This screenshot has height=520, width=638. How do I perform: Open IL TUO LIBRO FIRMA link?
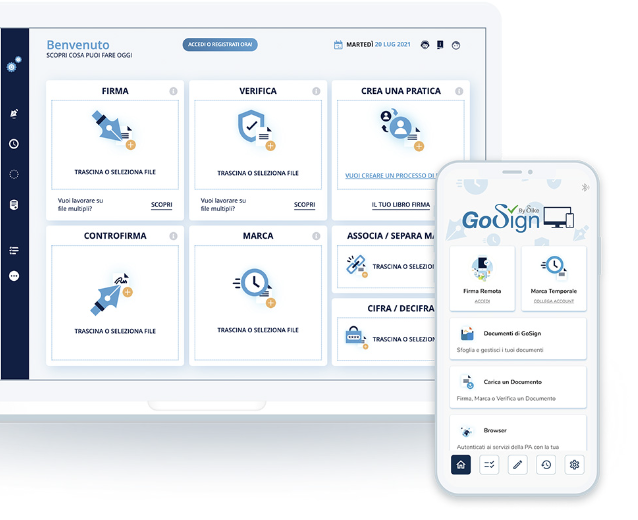(x=401, y=205)
